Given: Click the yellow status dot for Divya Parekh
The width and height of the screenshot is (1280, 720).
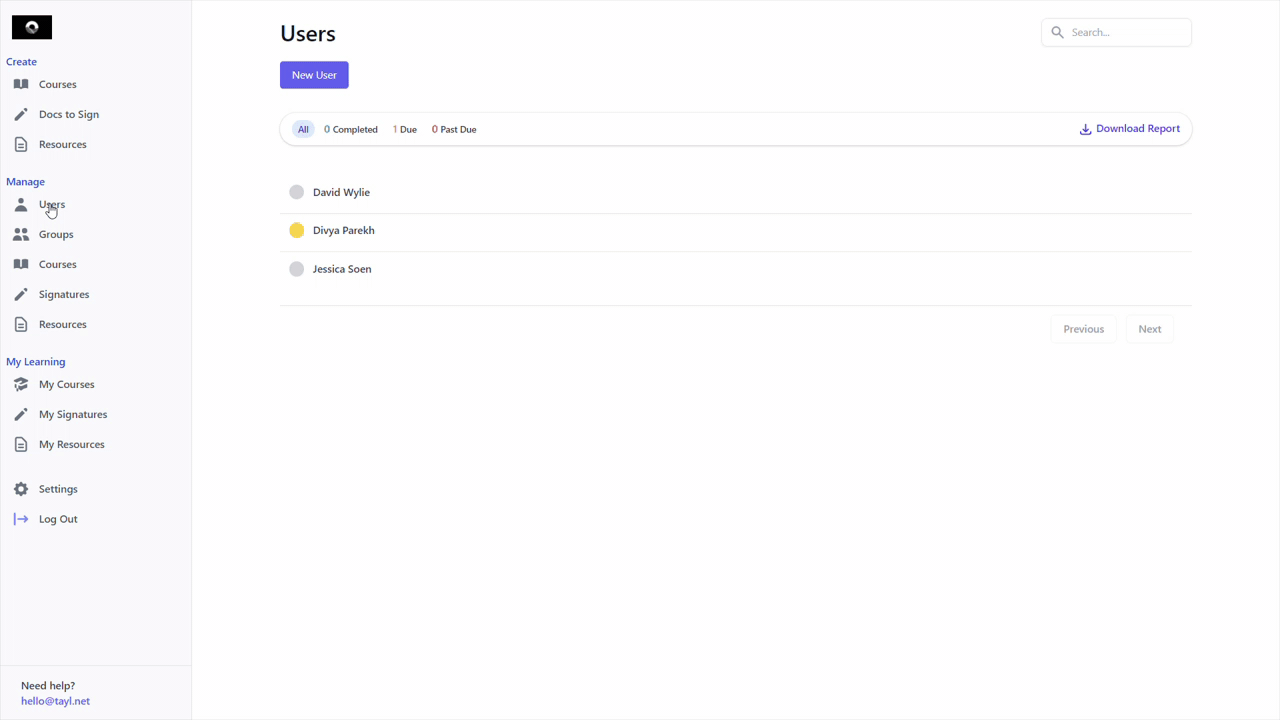Looking at the screenshot, I should click(297, 230).
